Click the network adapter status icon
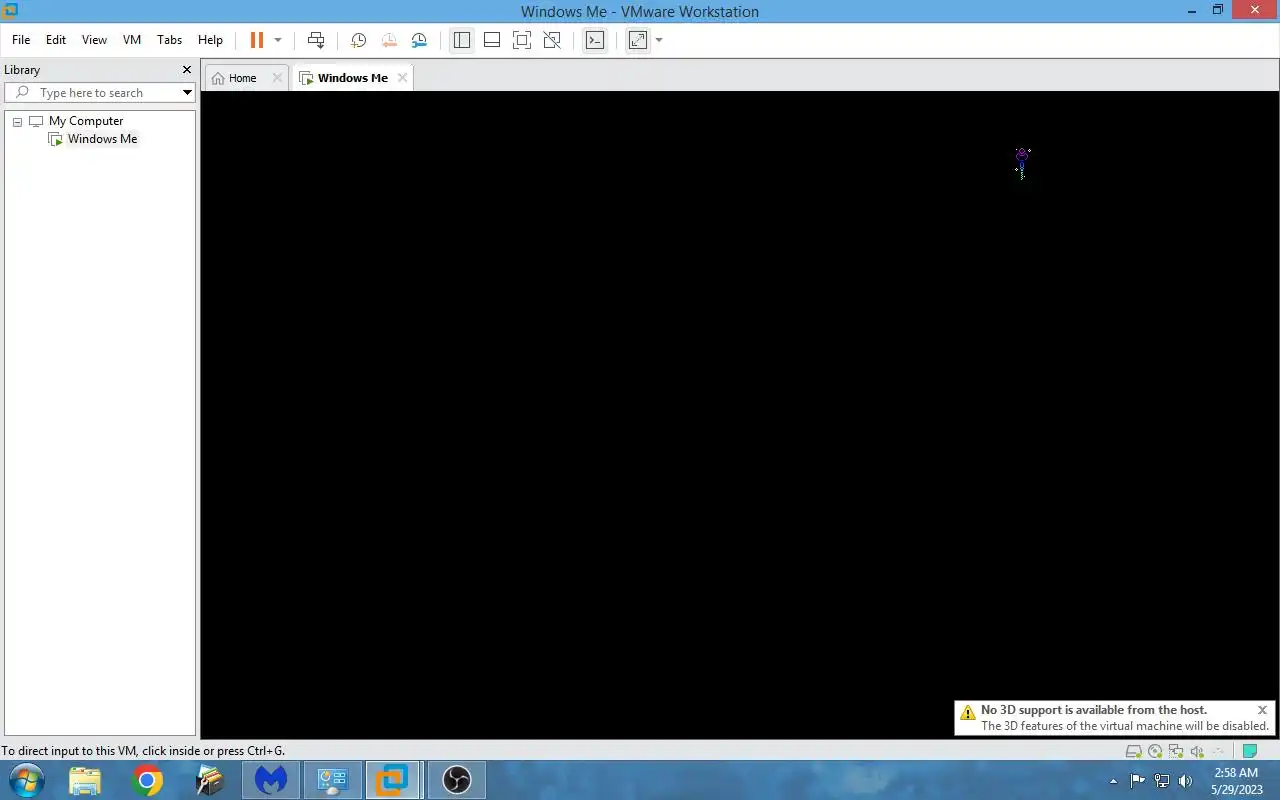This screenshot has width=1280, height=800. (x=1176, y=752)
